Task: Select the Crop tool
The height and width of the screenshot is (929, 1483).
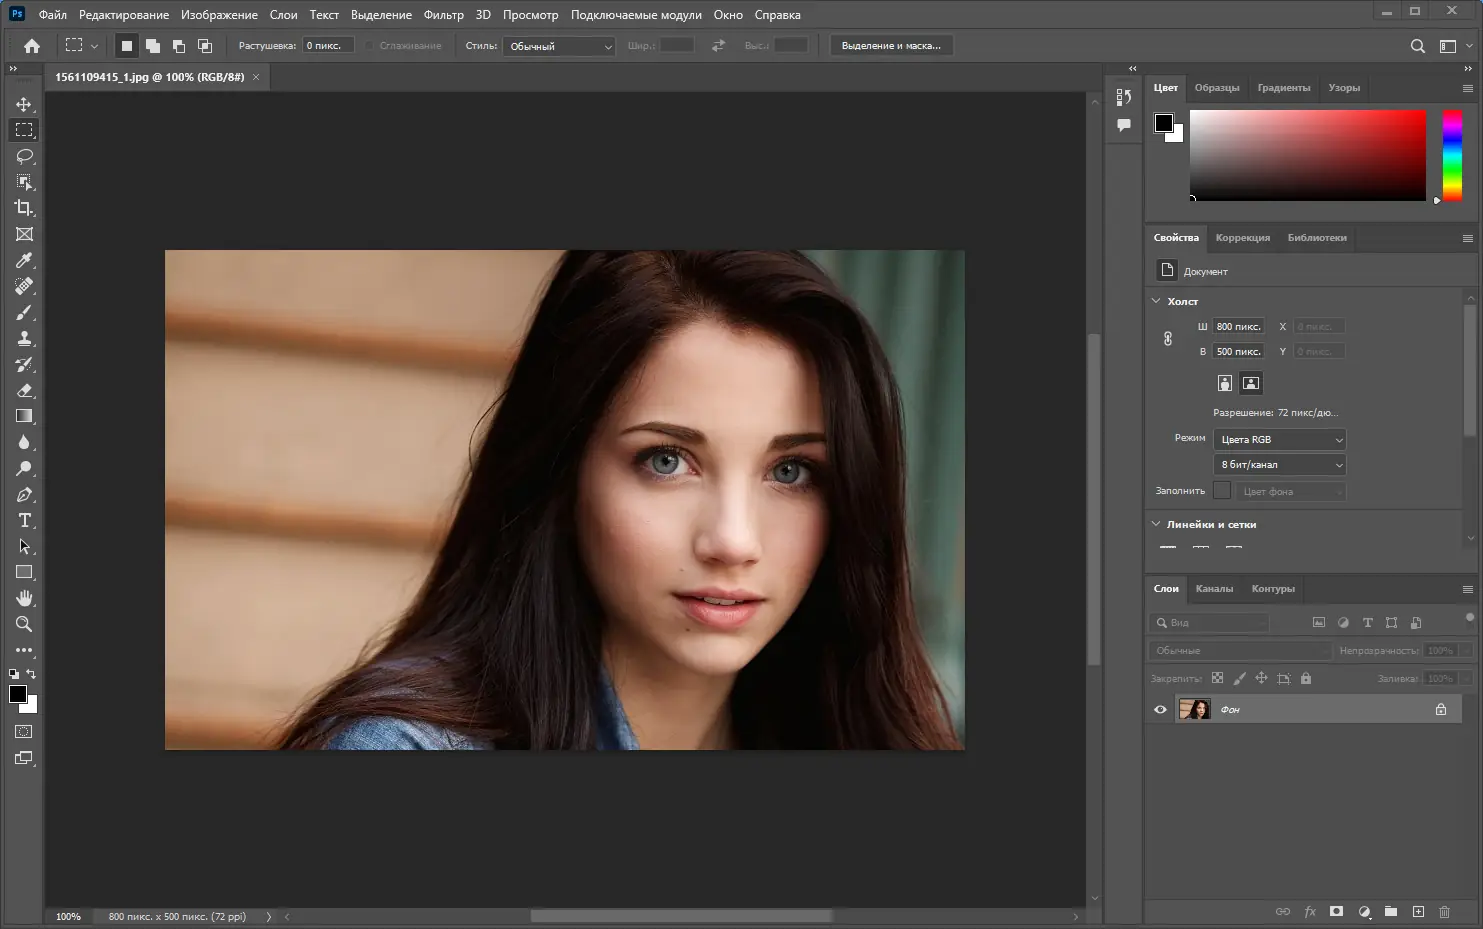Action: [x=24, y=208]
